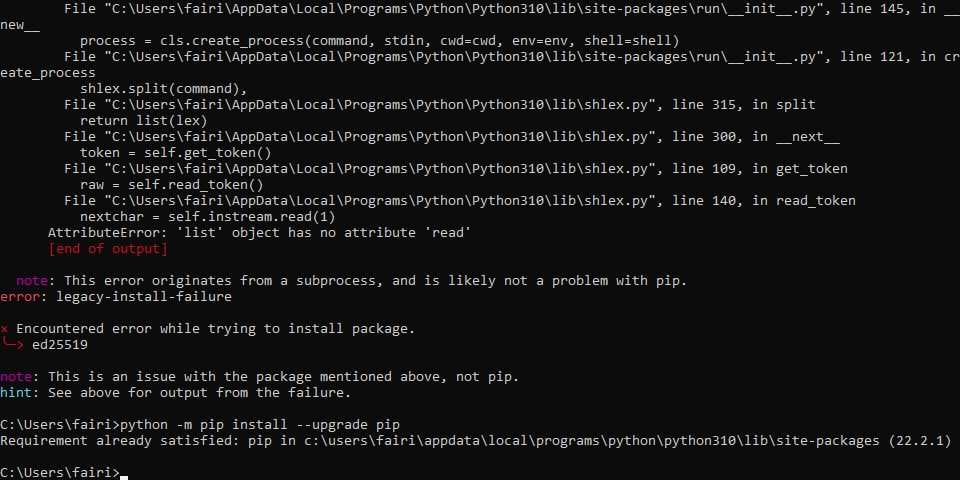Click the cyan 'hint' label

point(16,392)
